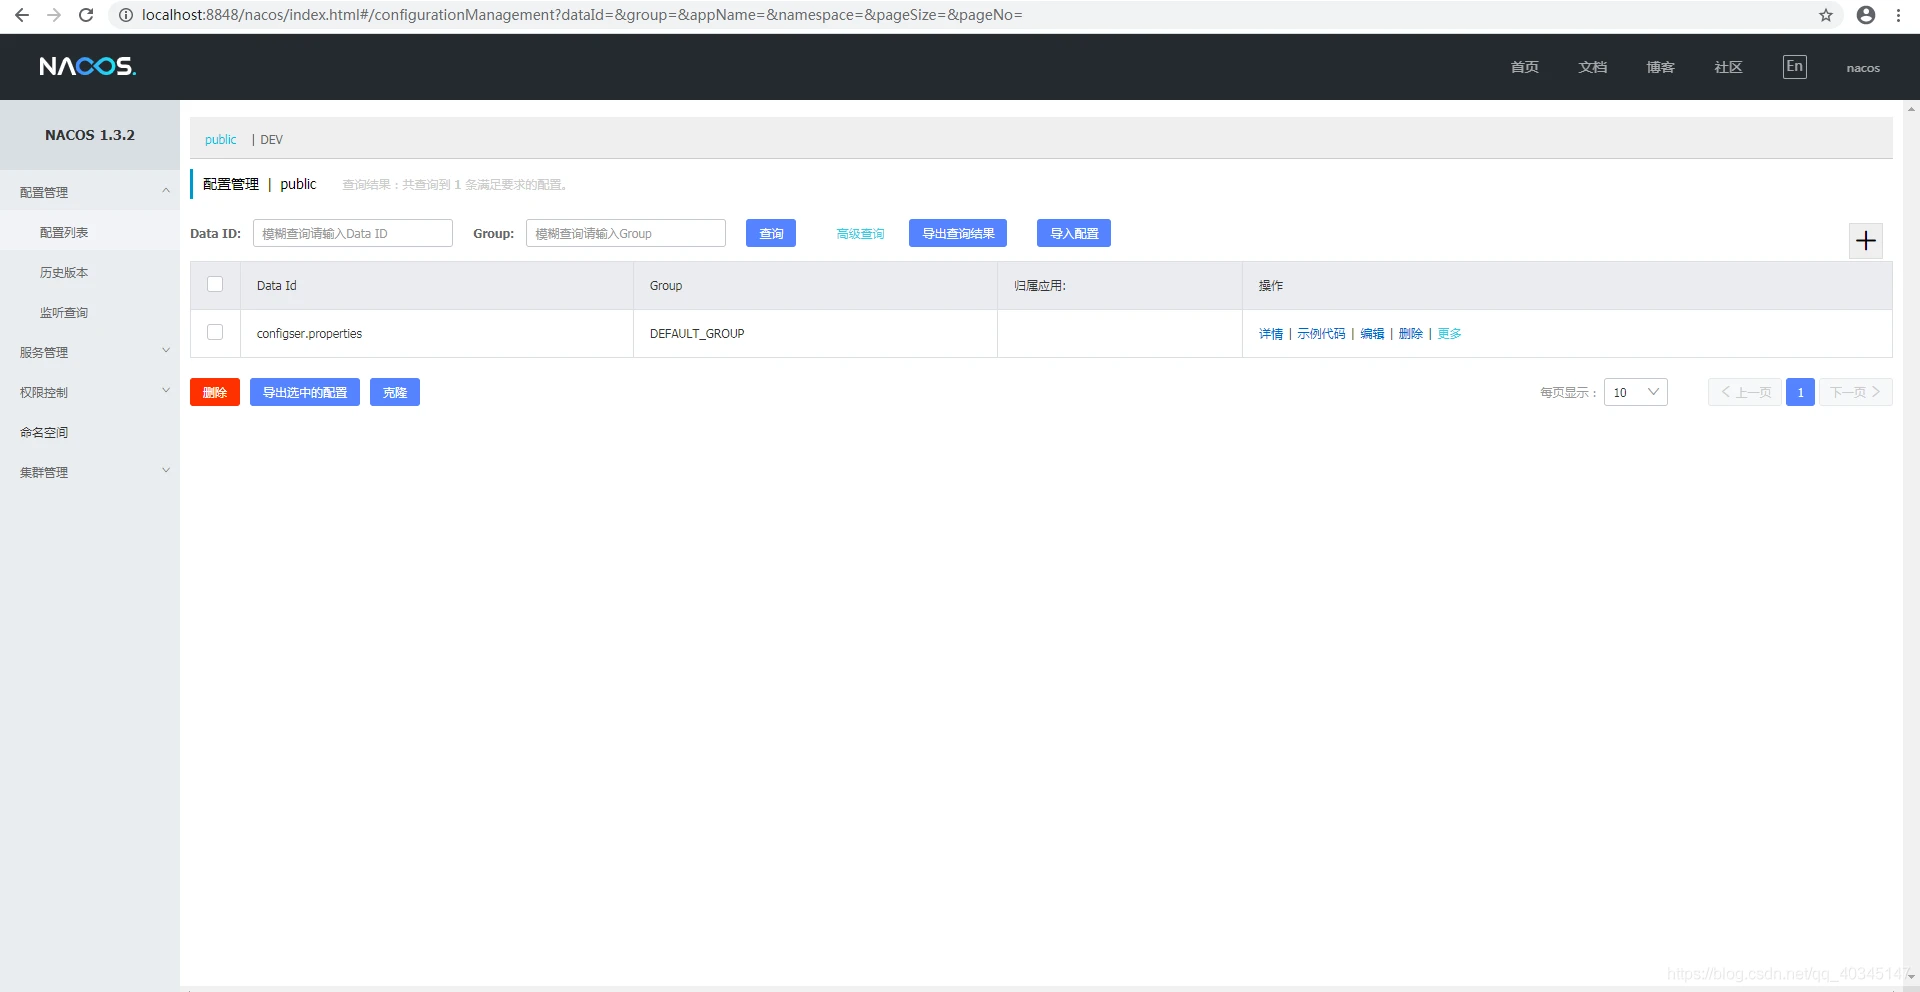Click 编辑 for configser.properties
This screenshot has width=1920, height=992.
[1372, 333]
